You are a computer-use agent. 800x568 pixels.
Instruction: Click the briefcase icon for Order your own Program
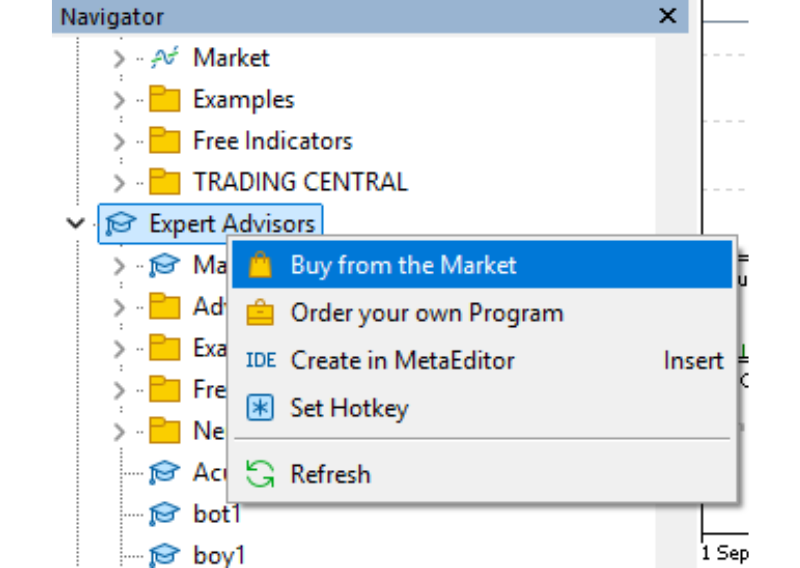point(260,312)
